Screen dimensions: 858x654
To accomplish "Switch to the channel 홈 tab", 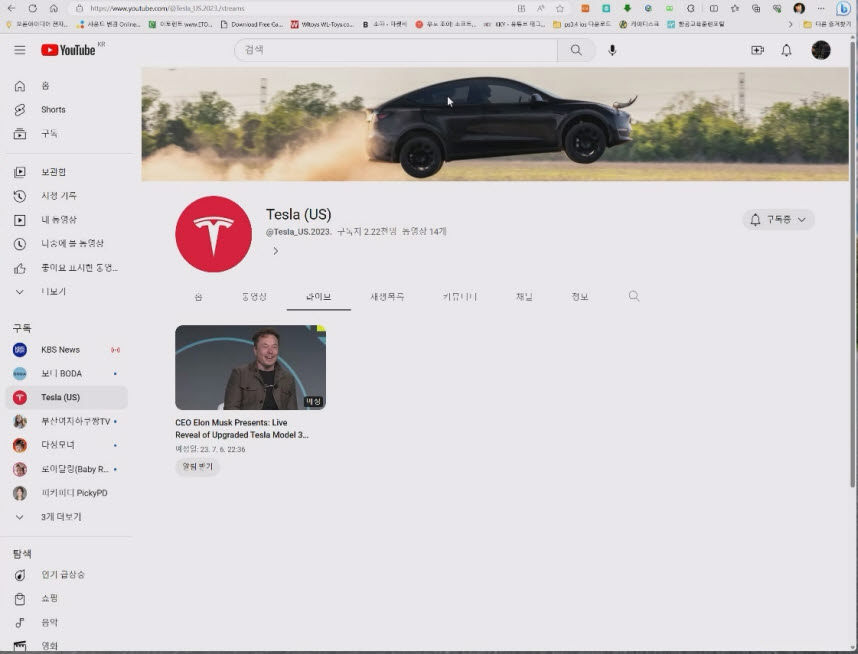I will tap(199, 297).
